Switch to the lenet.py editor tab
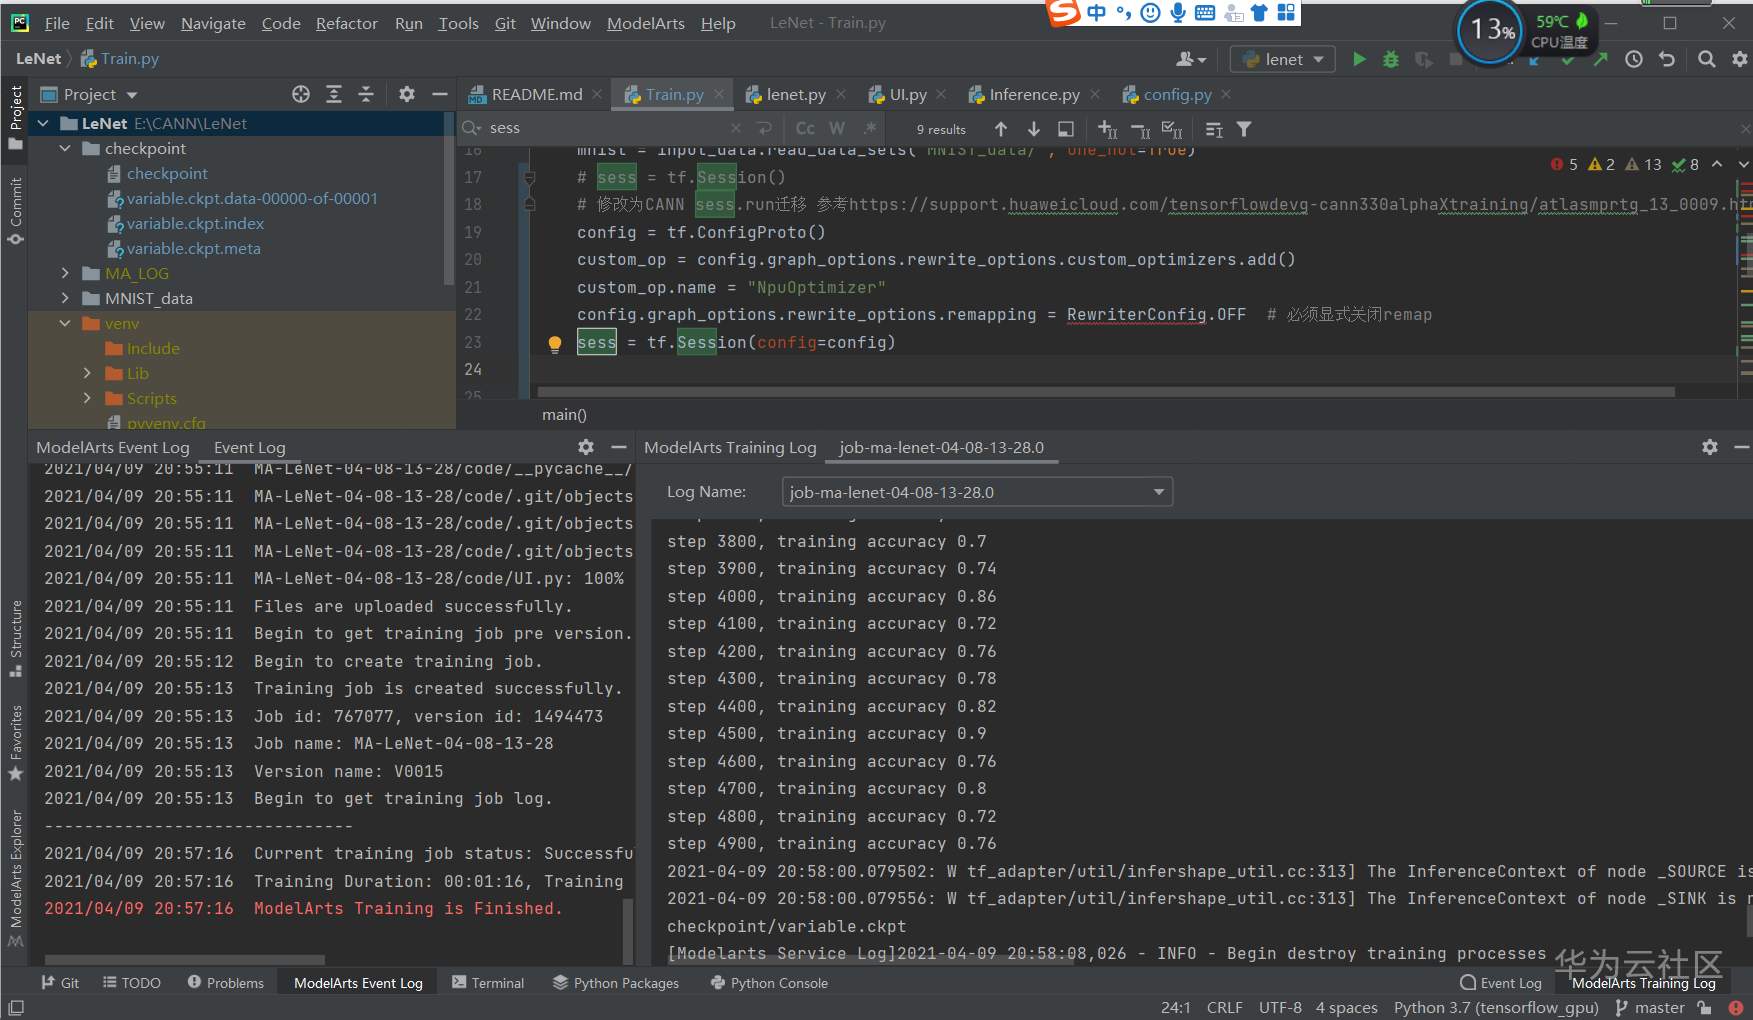1753x1020 pixels. 795,94
